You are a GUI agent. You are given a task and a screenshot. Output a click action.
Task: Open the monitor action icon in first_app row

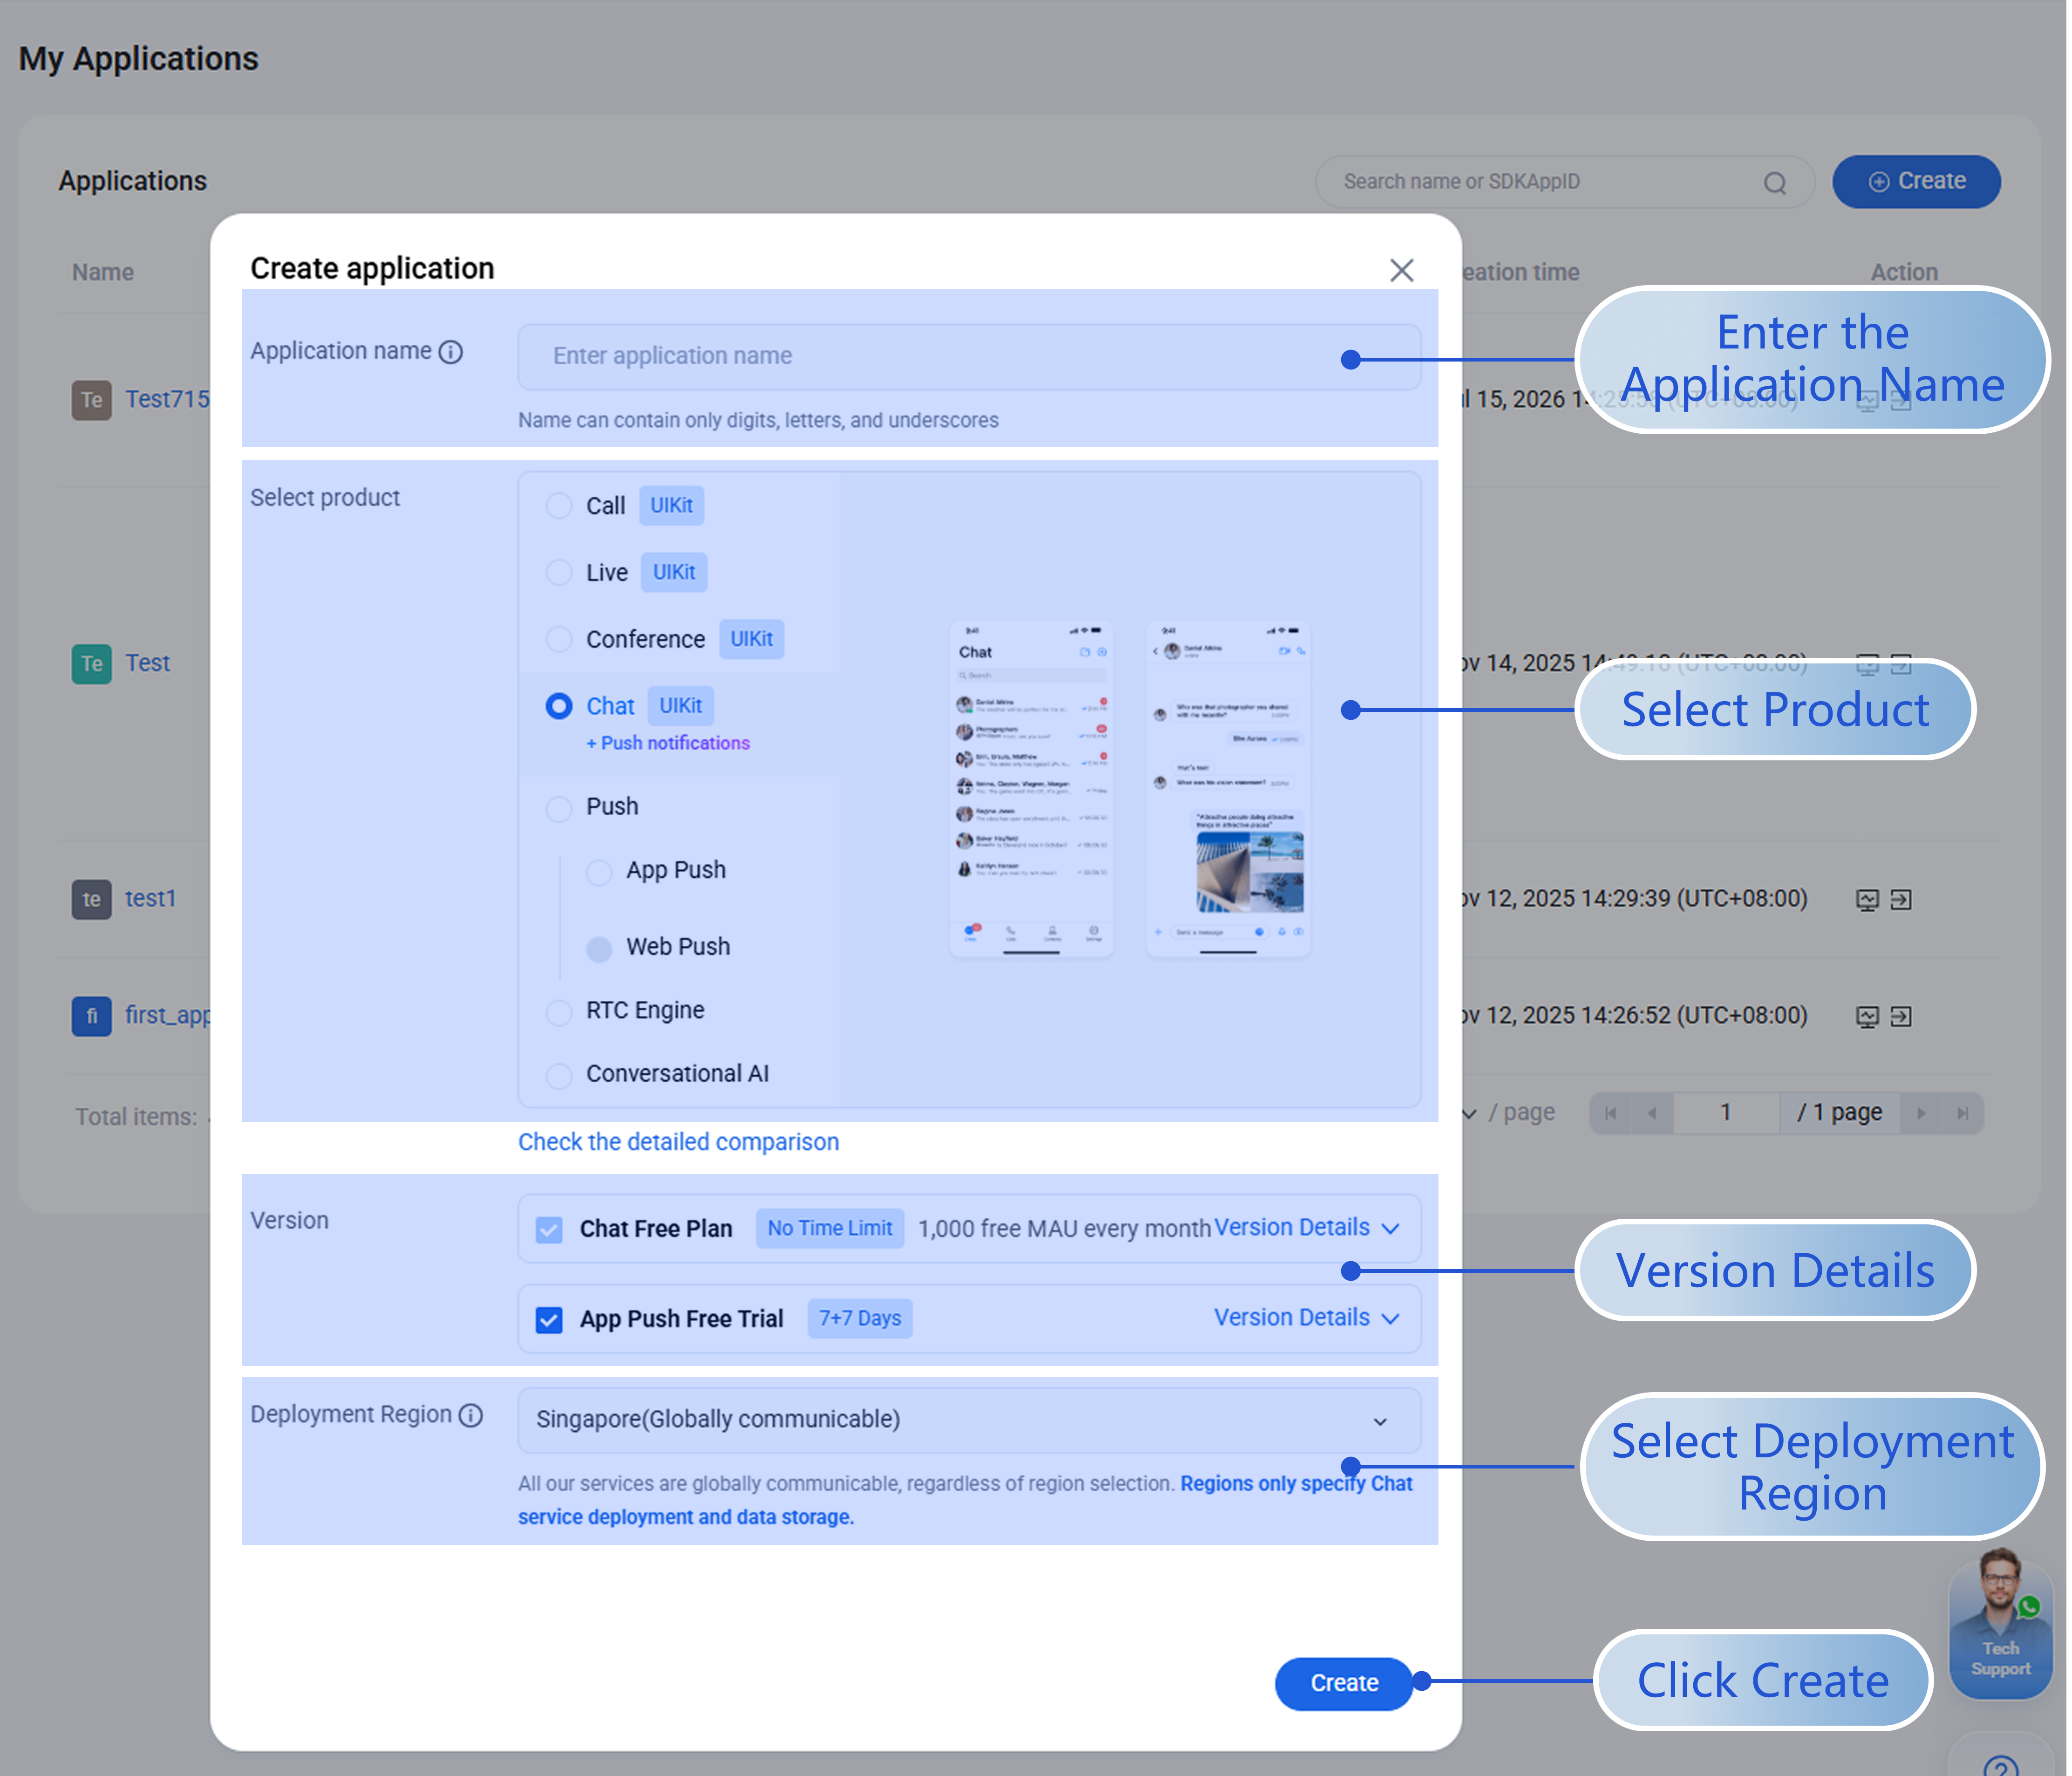click(1867, 1016)
